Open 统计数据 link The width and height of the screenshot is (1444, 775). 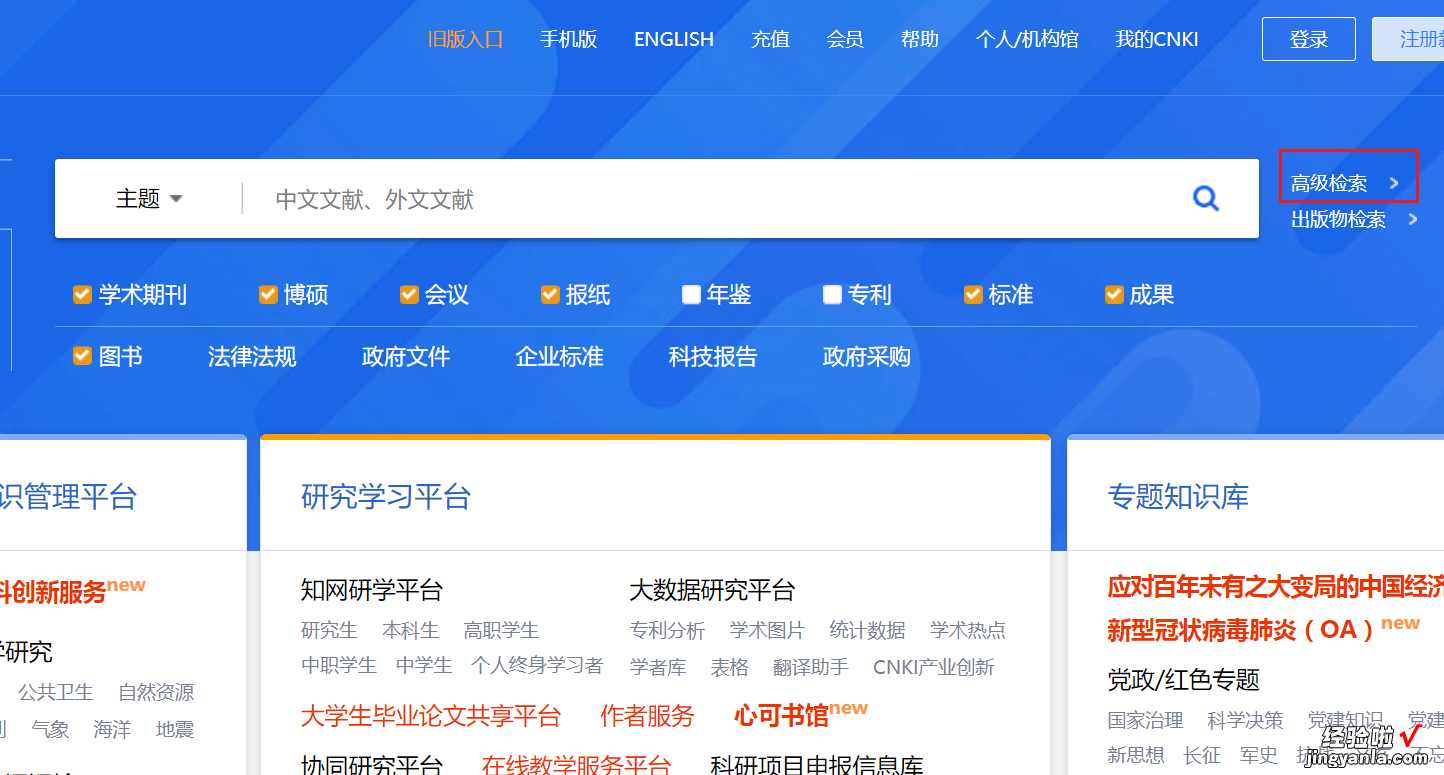(867, 630)
